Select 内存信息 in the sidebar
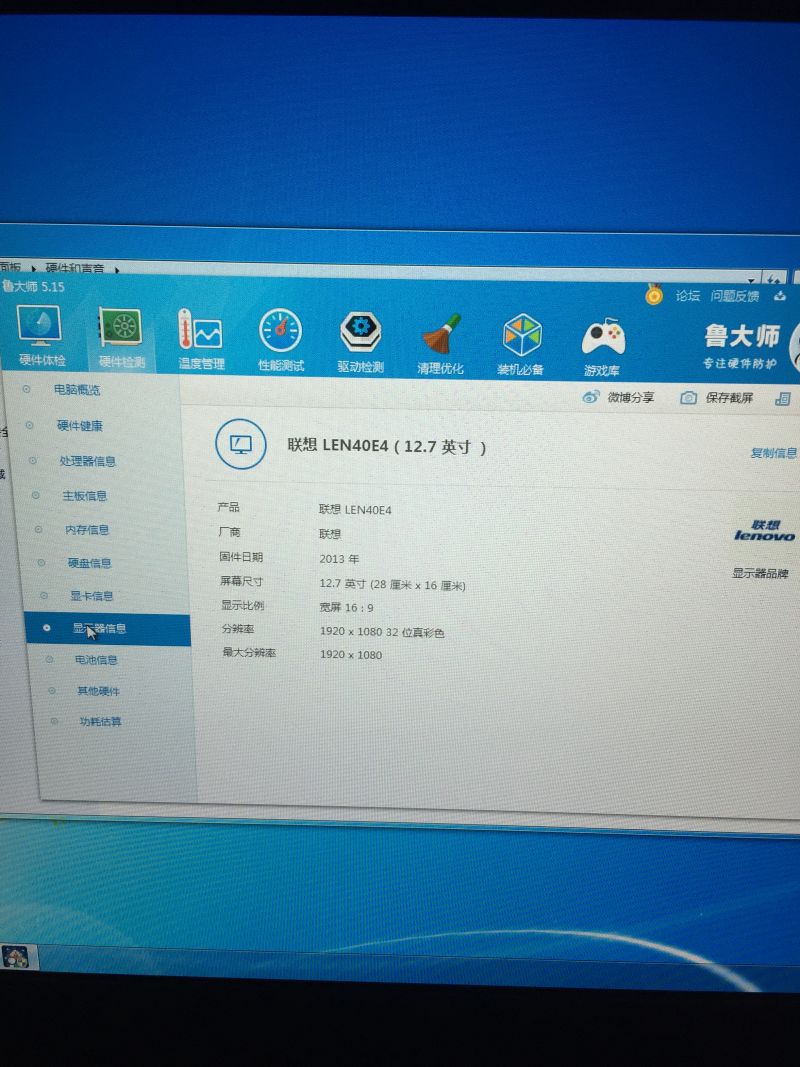This screenshot has height=1067, width=800. [x=87, y=529]
